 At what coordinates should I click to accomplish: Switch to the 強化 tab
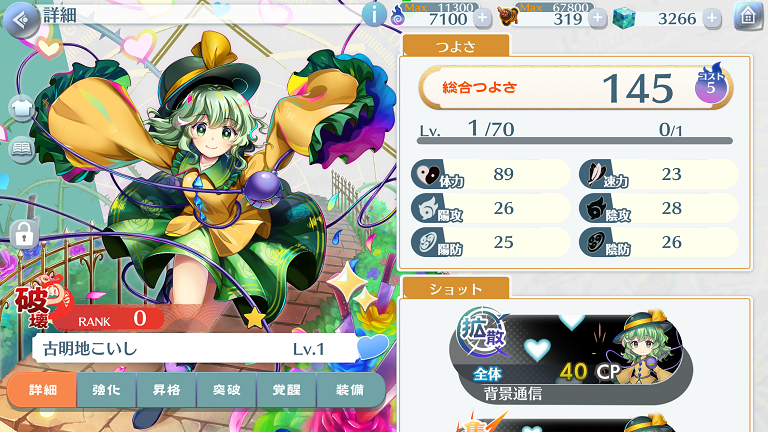point(106,390)
